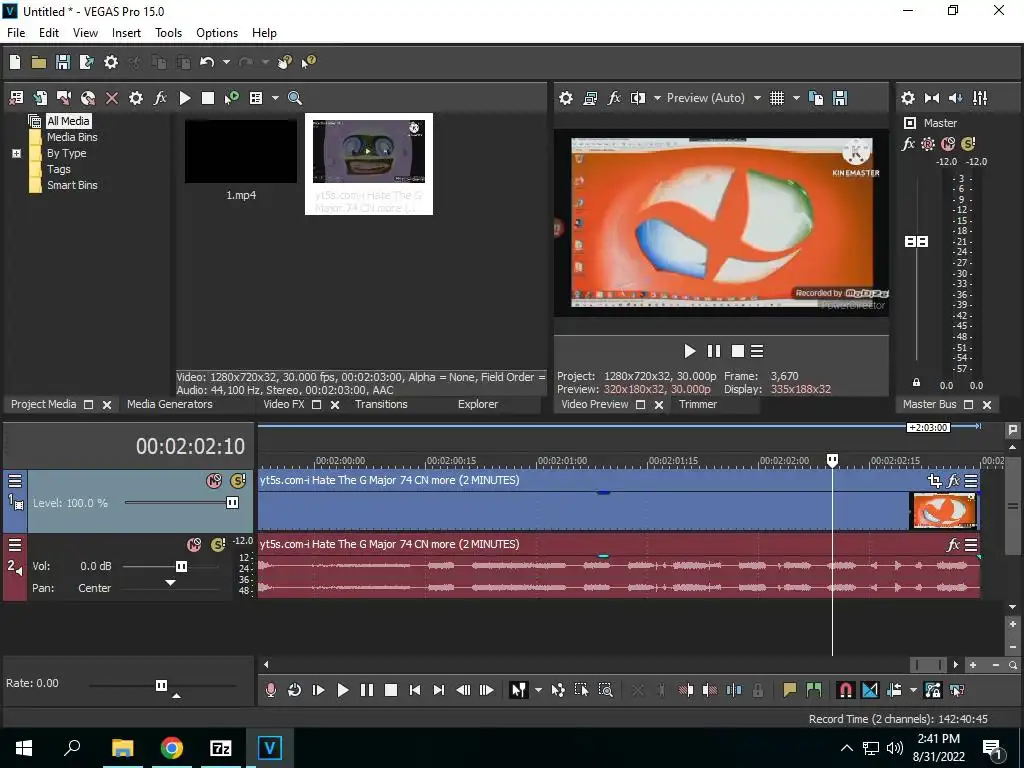Click the playback Rate slider handle
The image size is (1024, 768).
(161, 685)
